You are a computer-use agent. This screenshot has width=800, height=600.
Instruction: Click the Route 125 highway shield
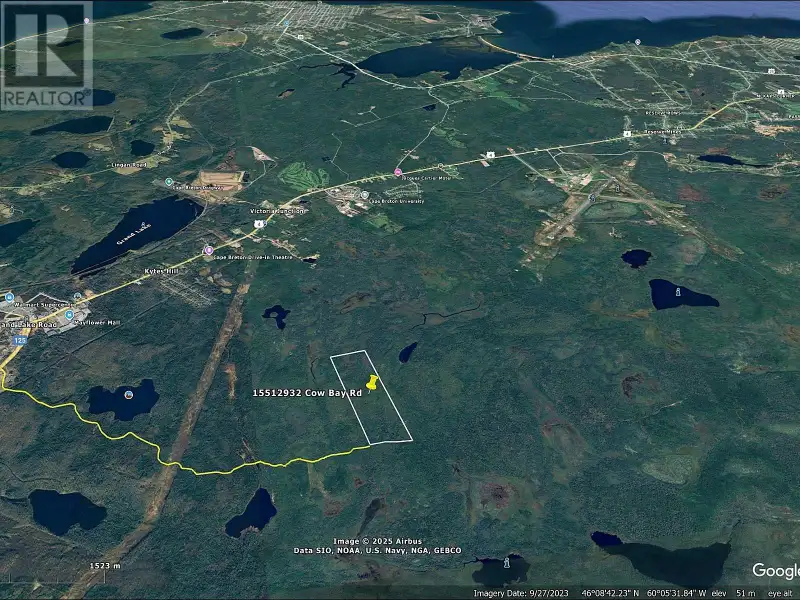tap(18, 340)
